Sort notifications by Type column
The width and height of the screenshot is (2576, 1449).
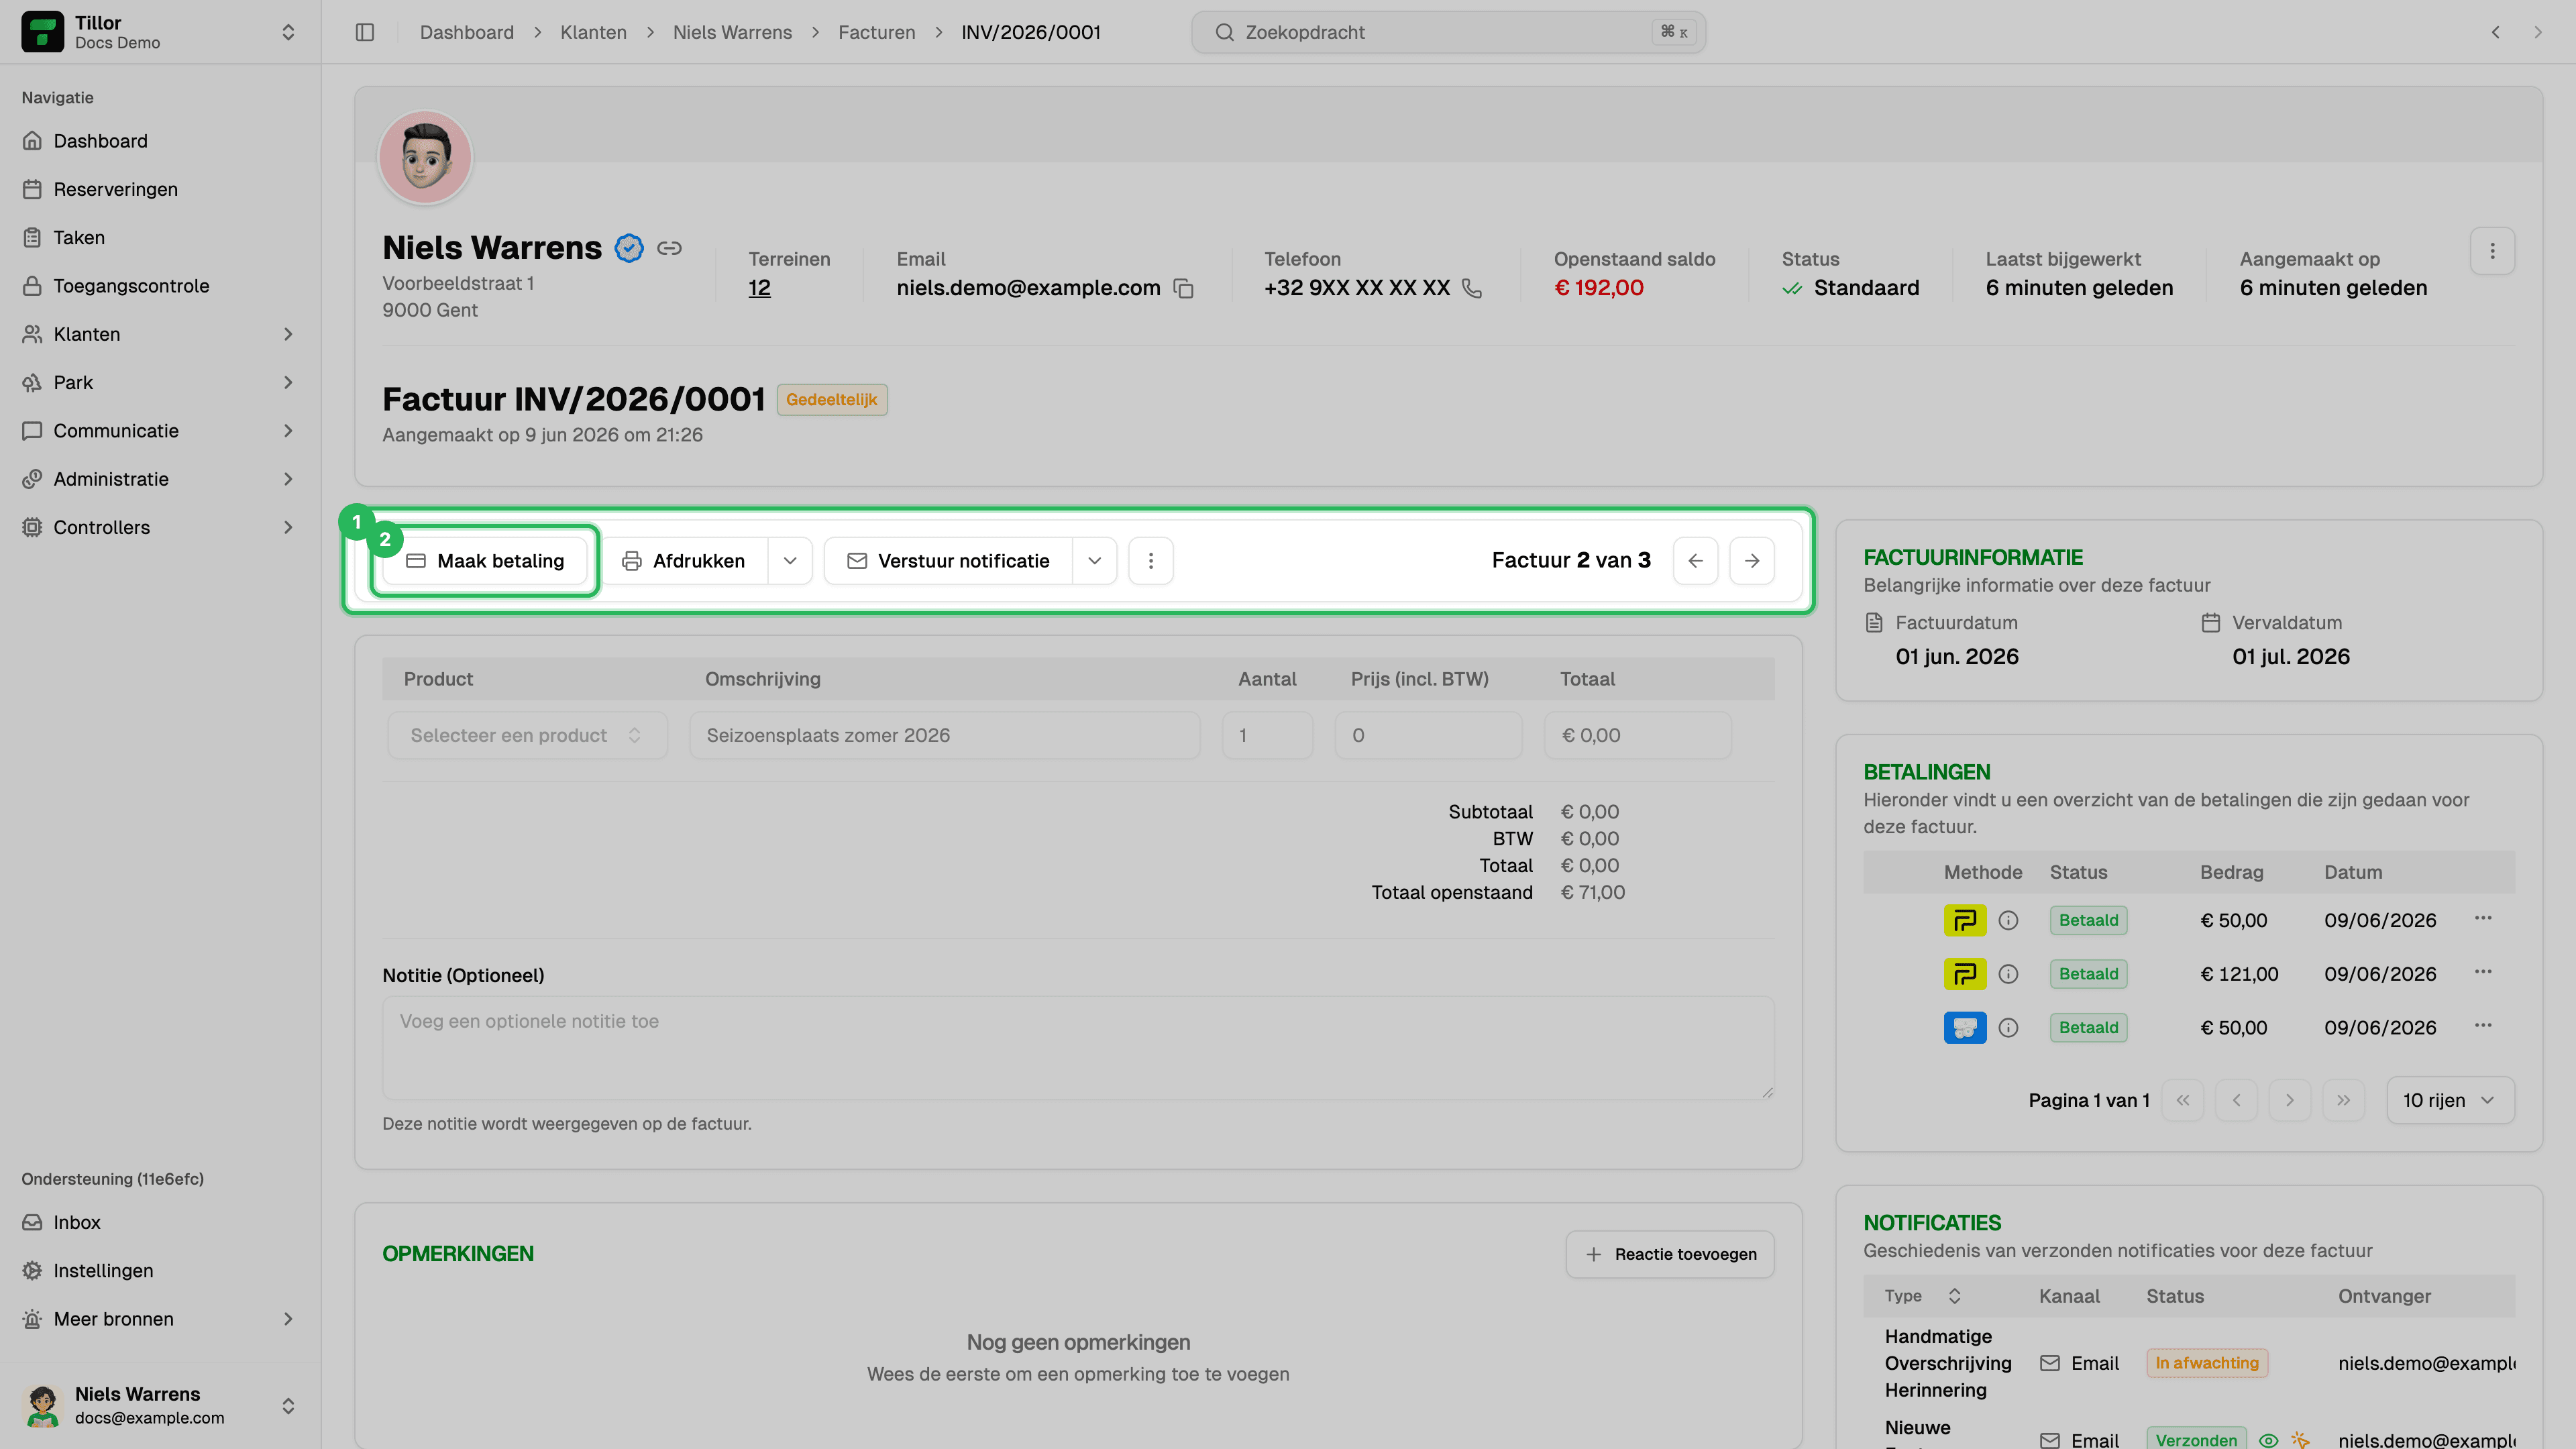[x=1922, y=1296]
